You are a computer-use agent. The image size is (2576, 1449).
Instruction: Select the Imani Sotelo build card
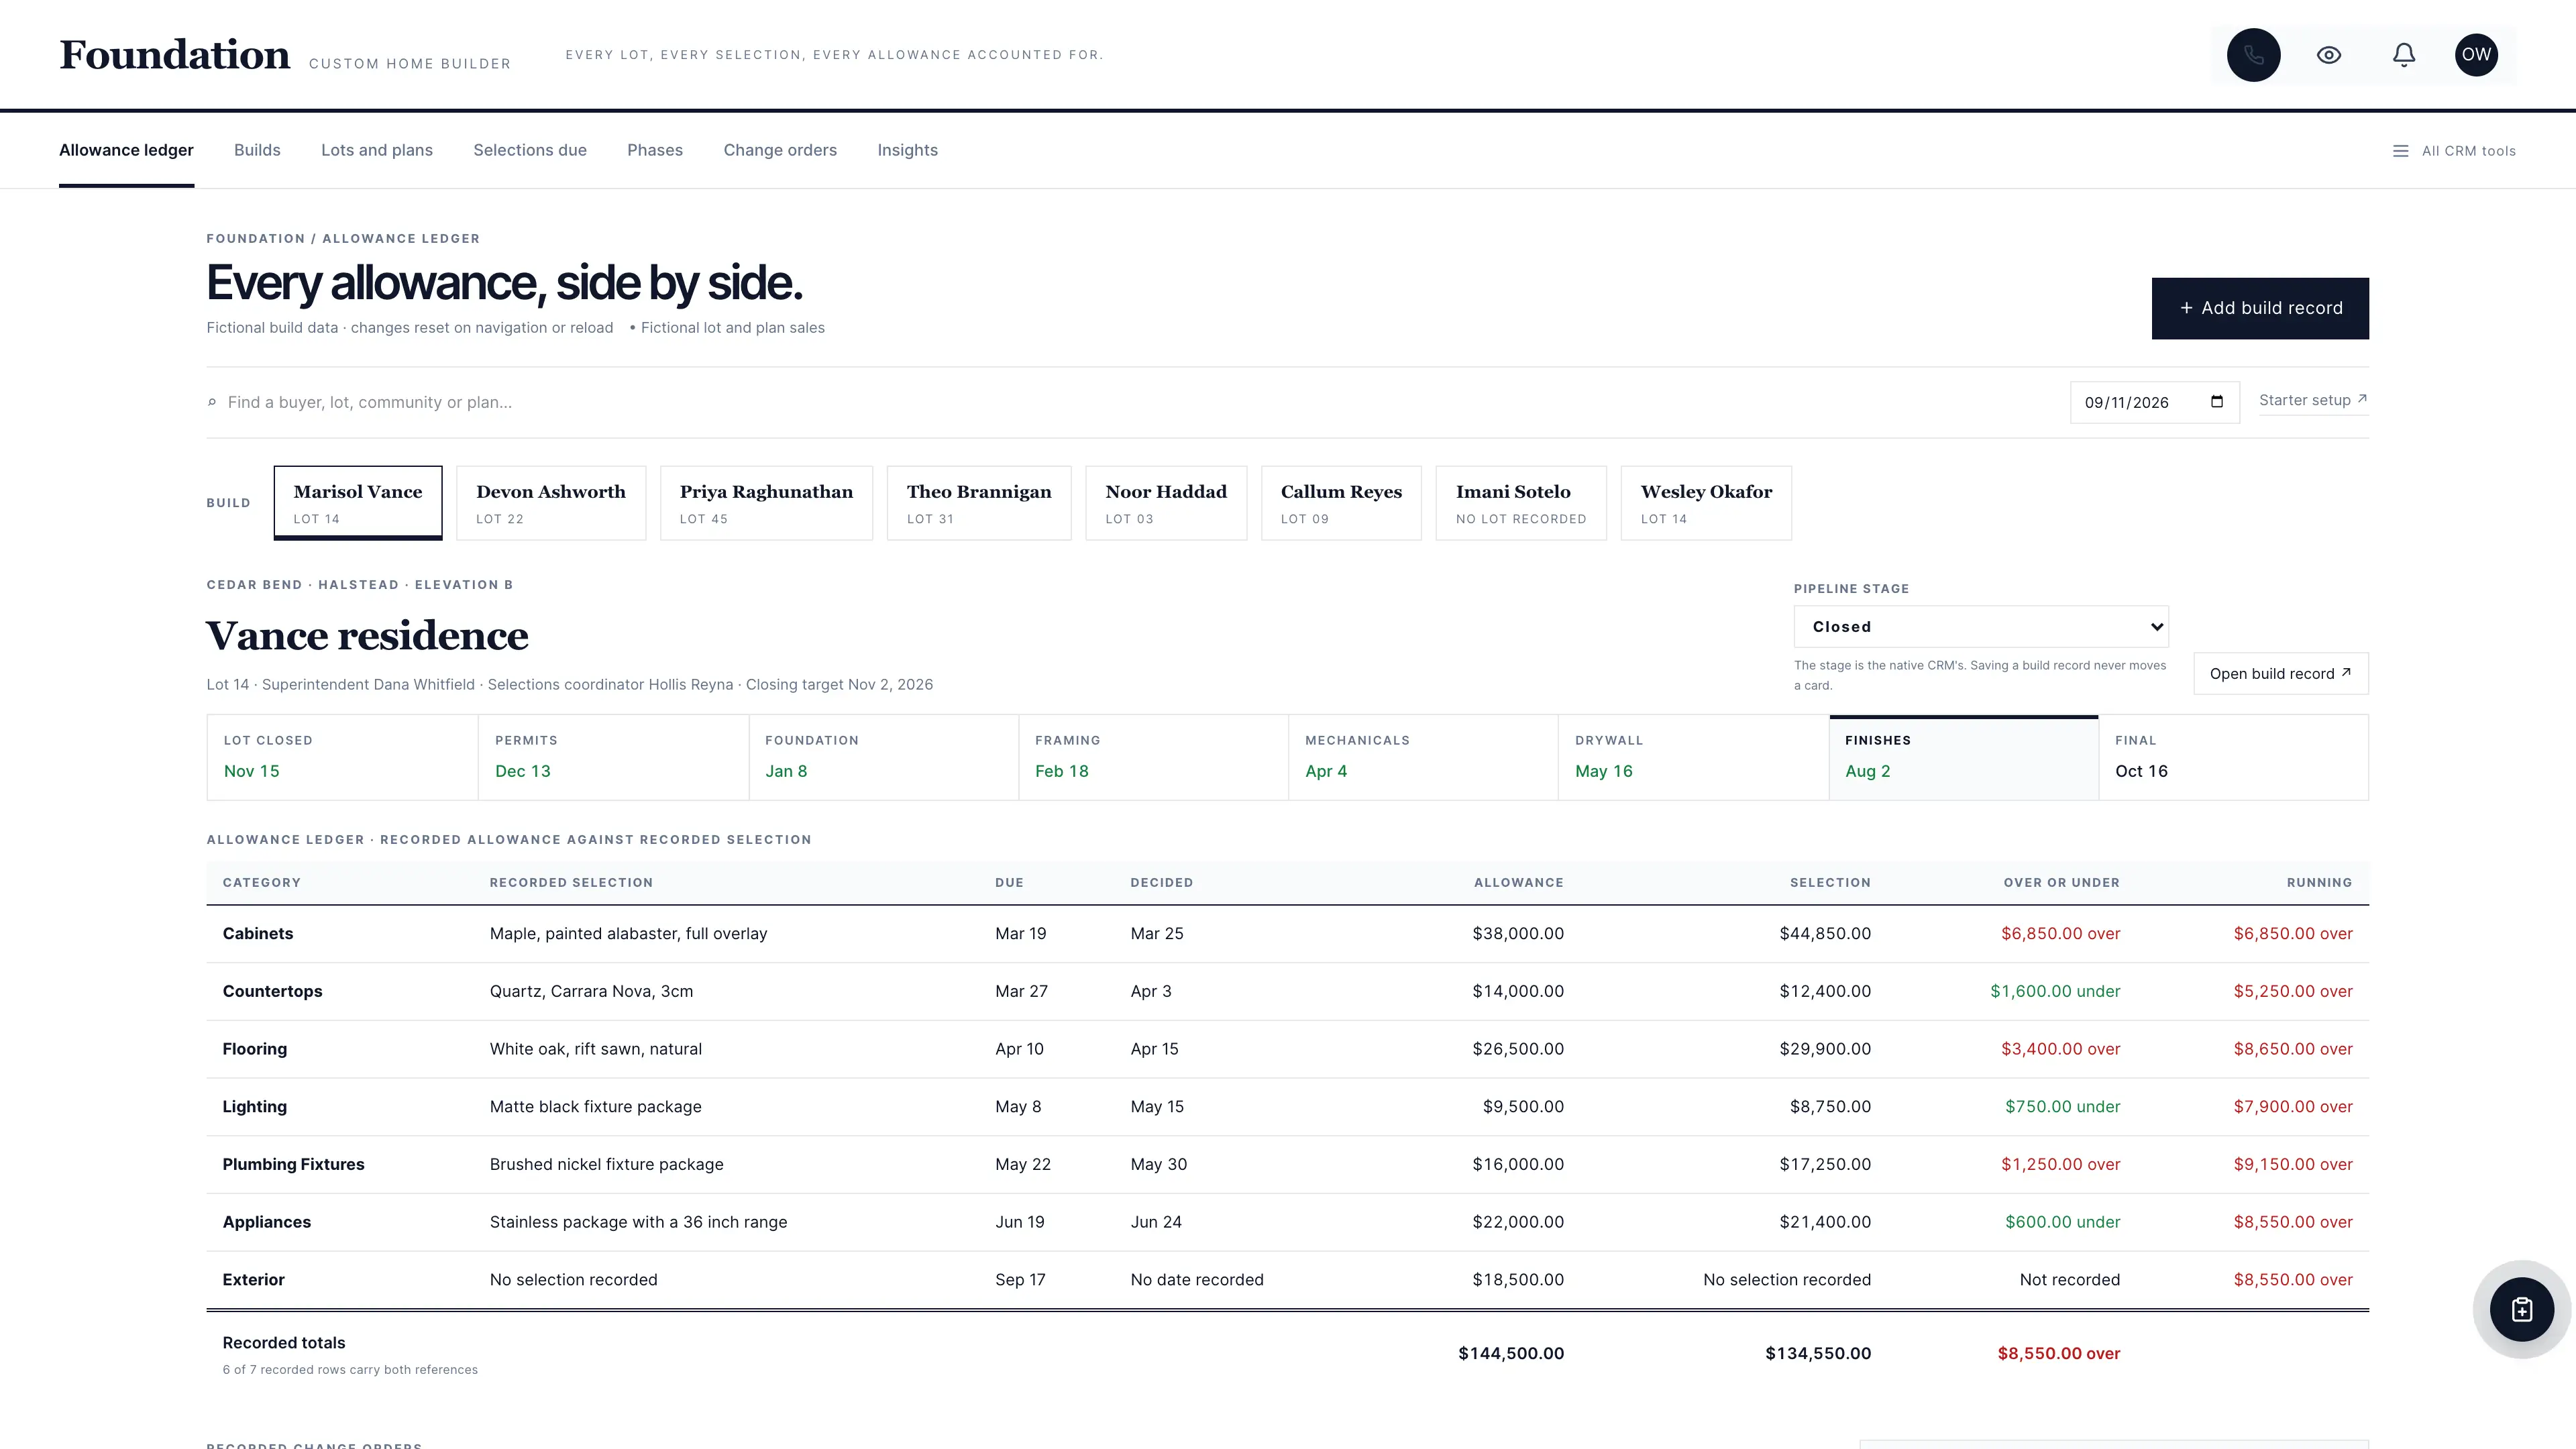(x=1521, y=503)
